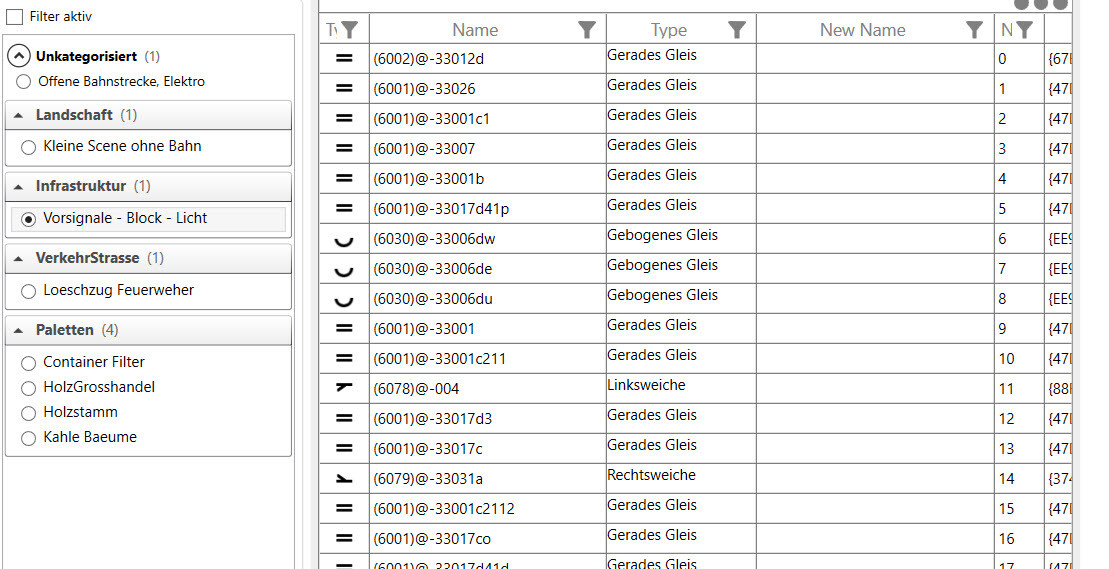This screenshot has width=1109, height=569.
Task: Select the Kleine Scene ohne Bahn option
Action: coord(28,147)
